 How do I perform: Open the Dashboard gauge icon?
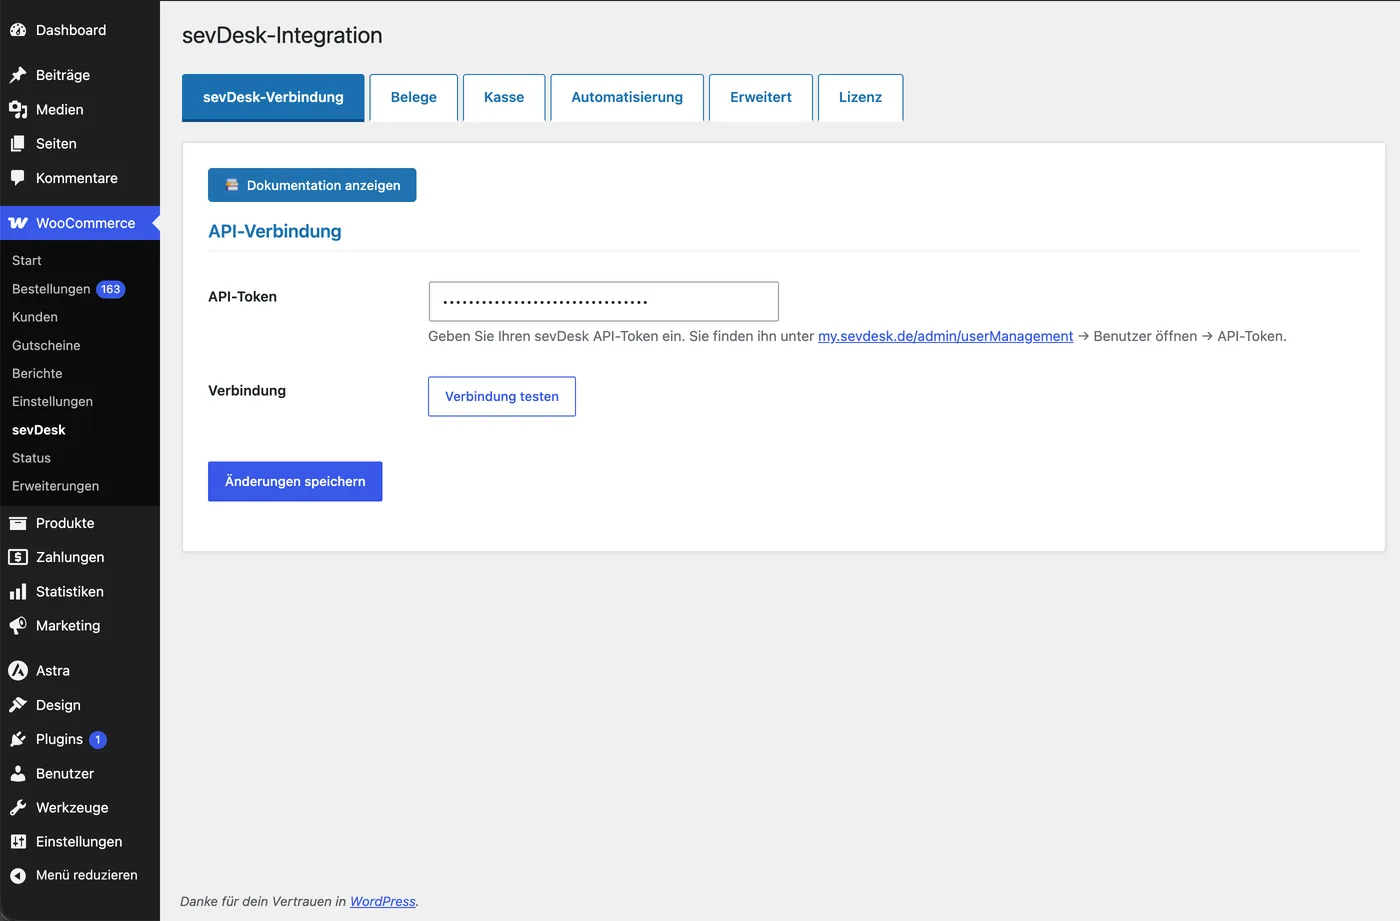click(x=18, y=30)
